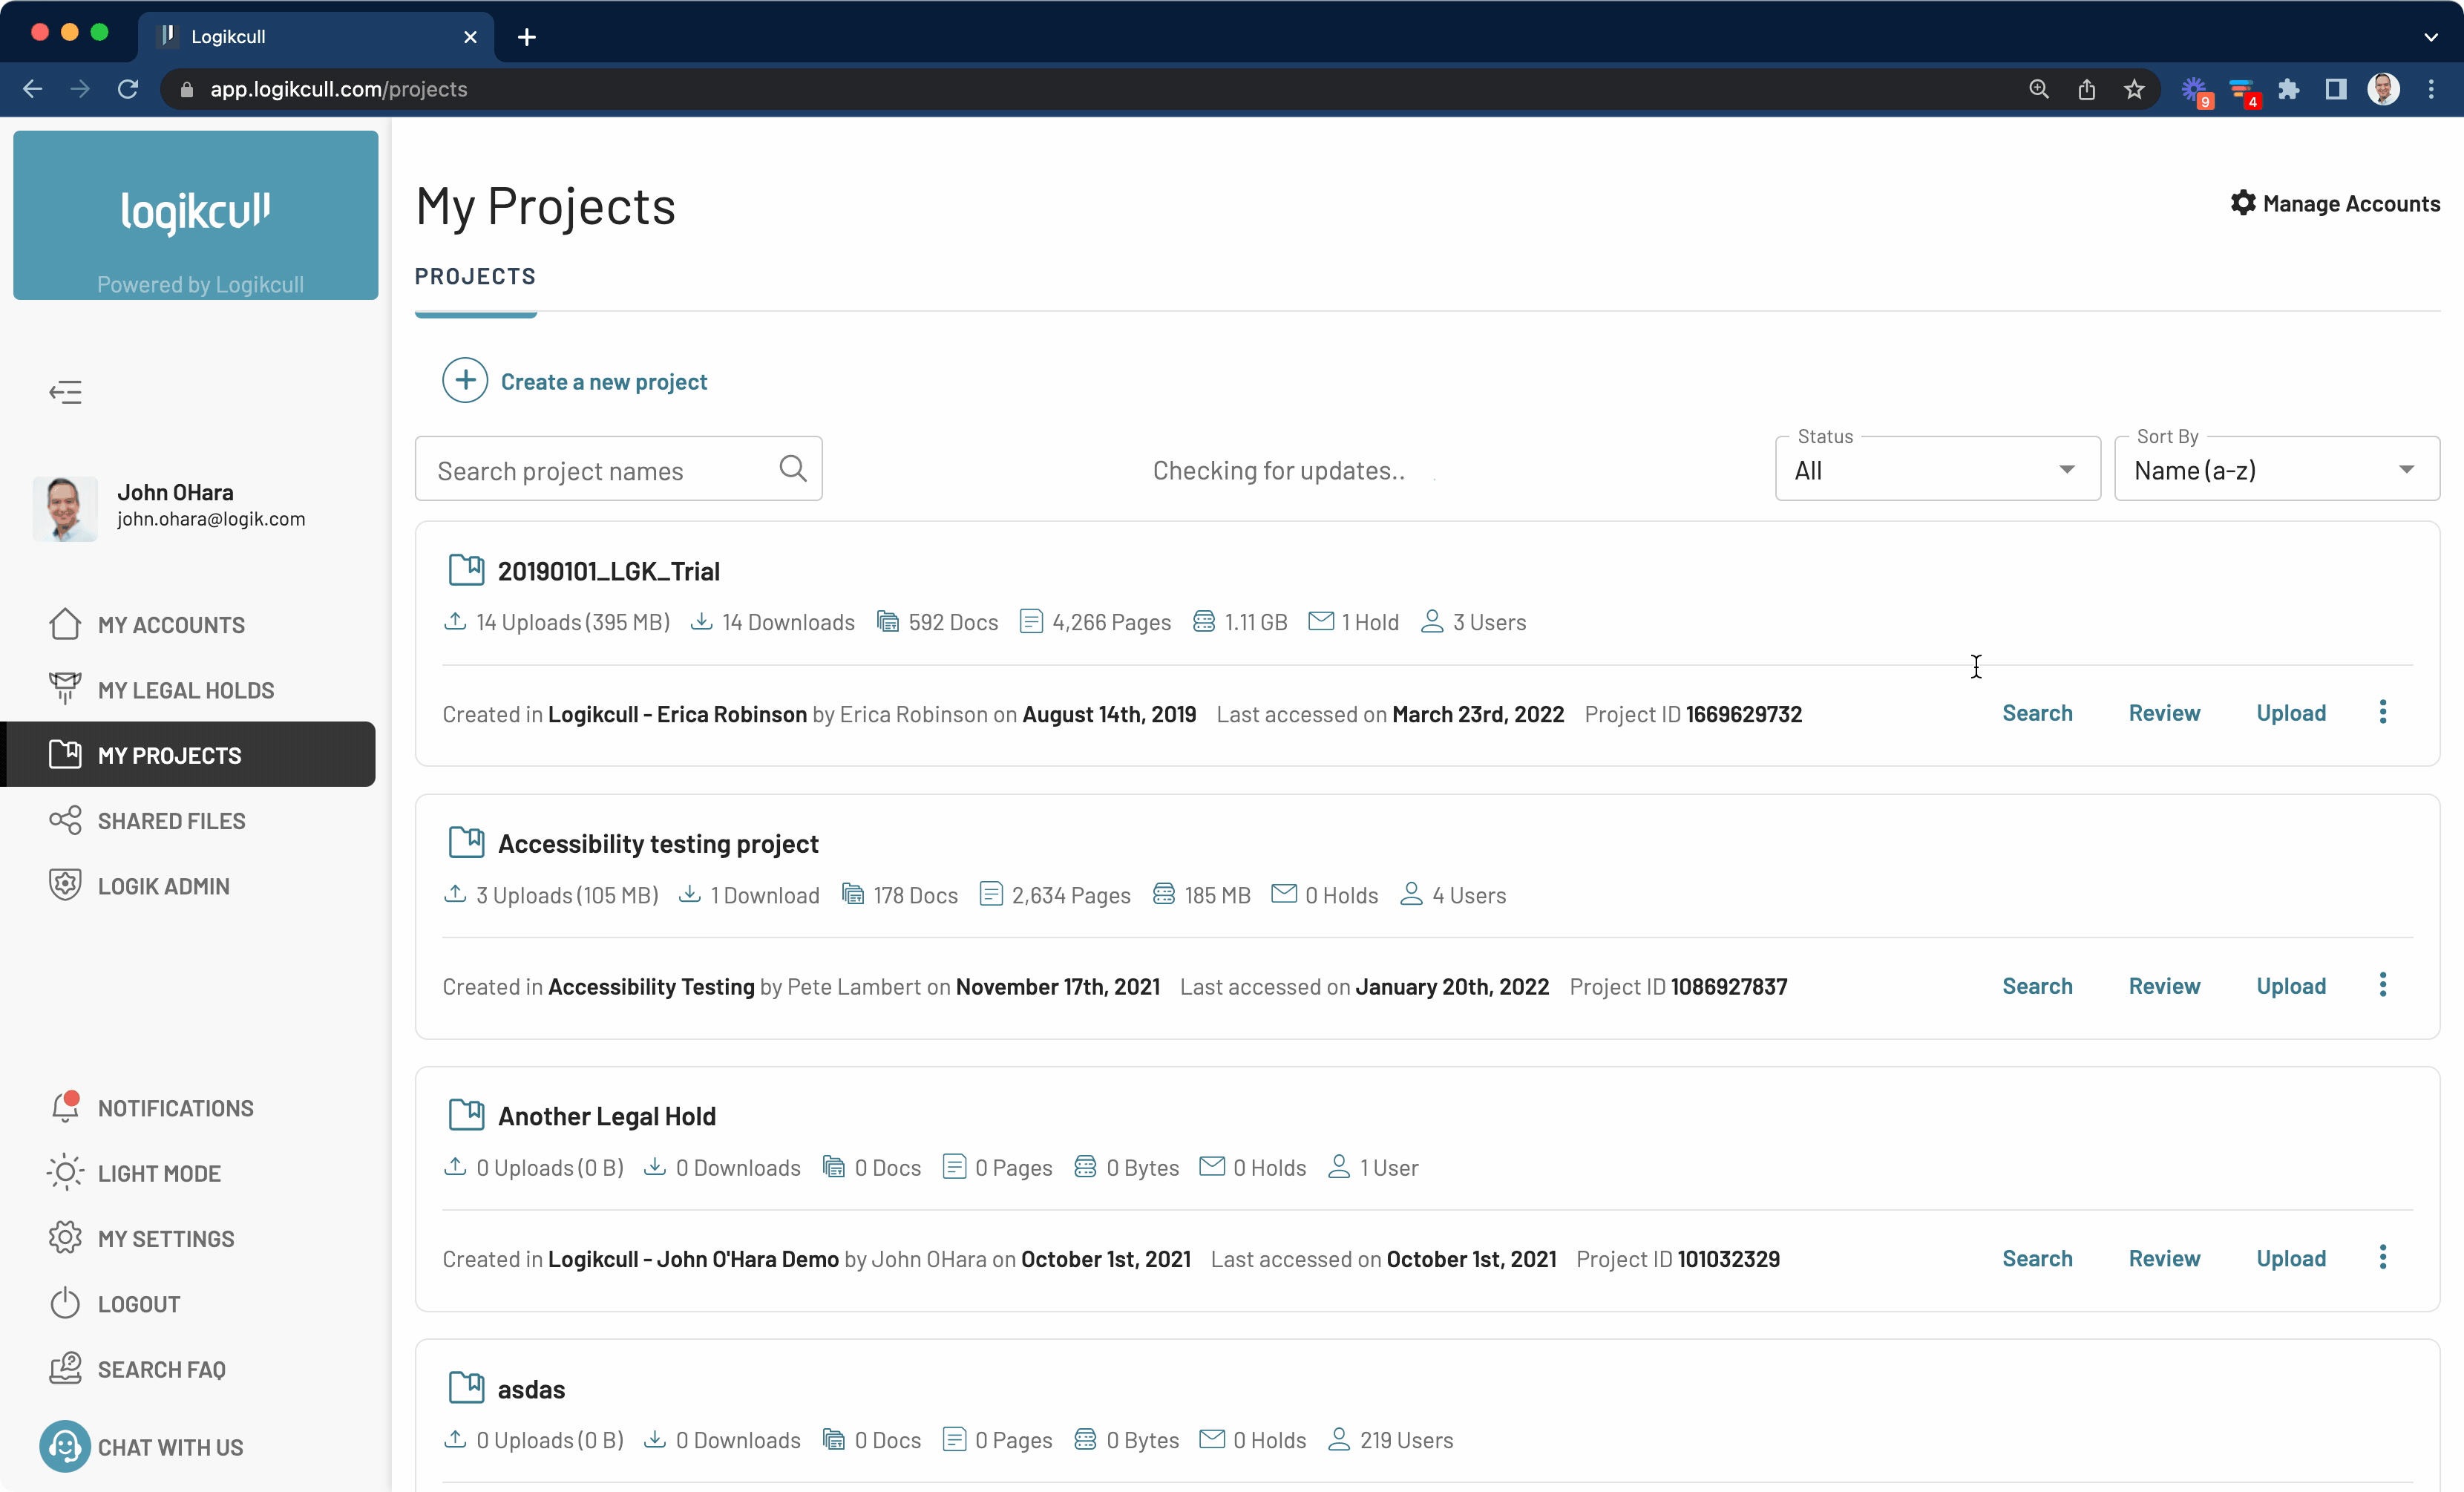Viewport: 2464px width, 1492px height.
Task: Click Manage Accounts gear link
Action: [x=2335, y=203]
